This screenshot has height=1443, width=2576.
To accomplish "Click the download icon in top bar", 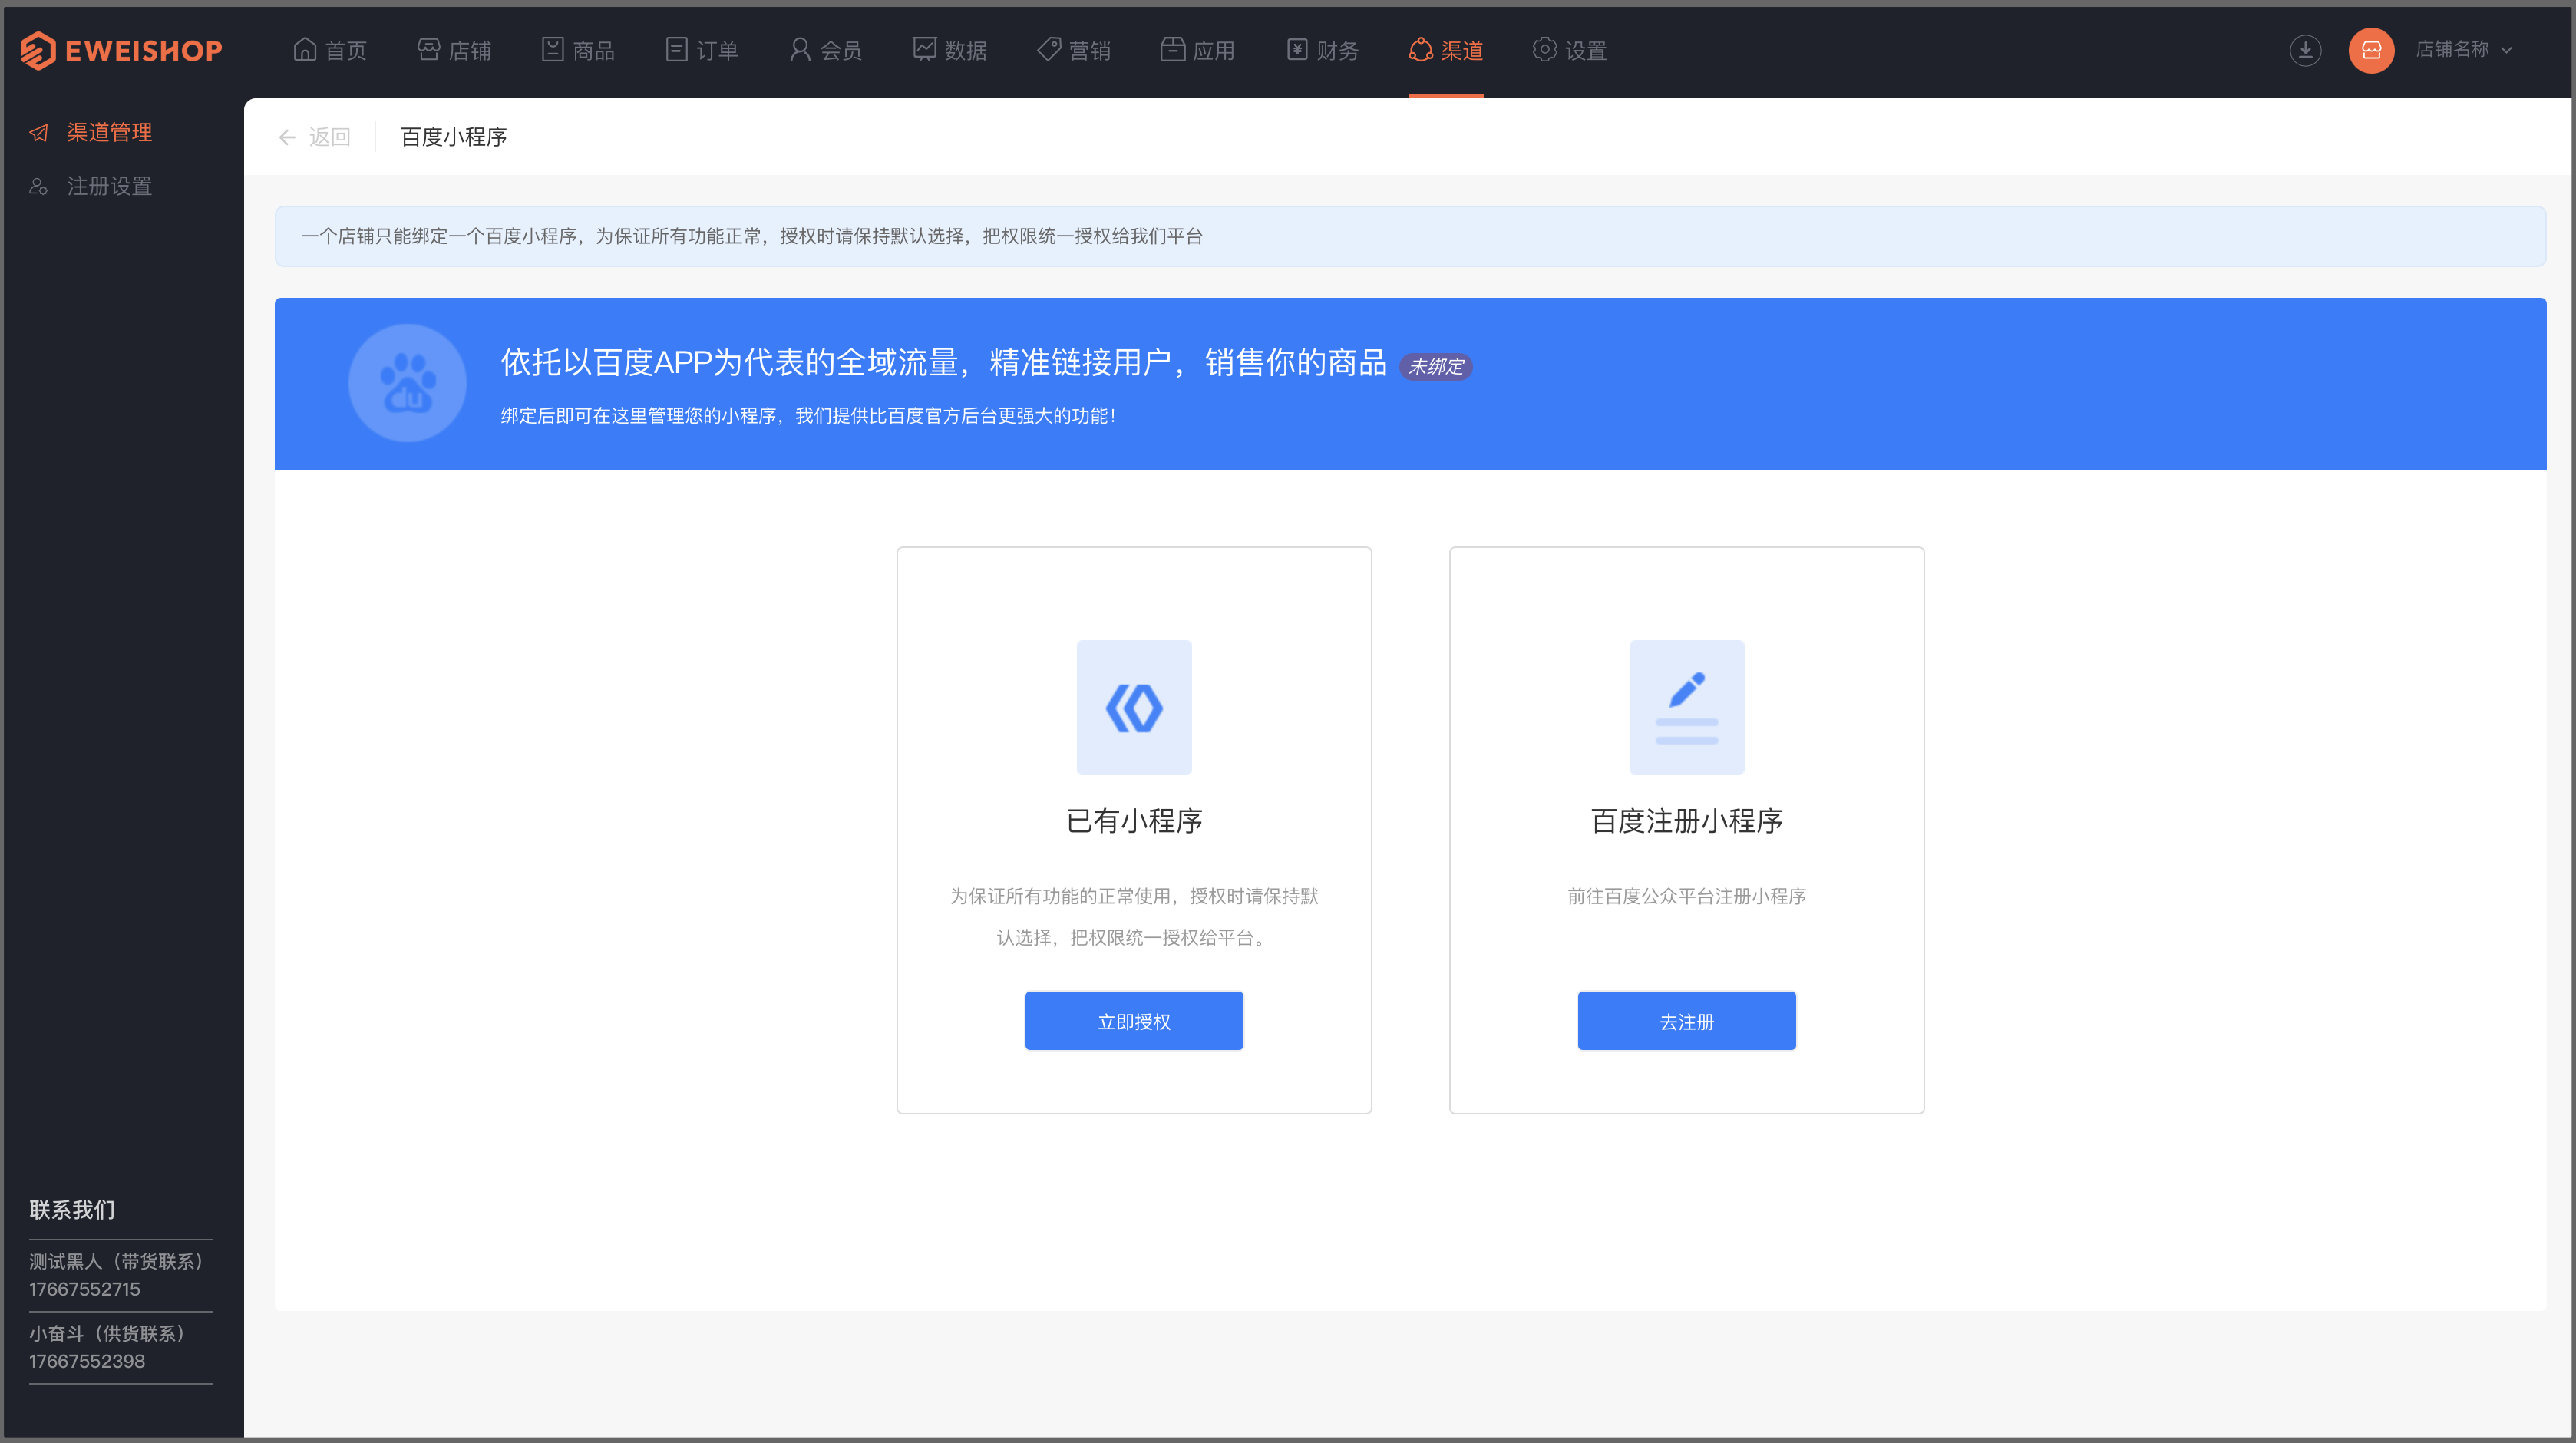I will point(2306,50).
